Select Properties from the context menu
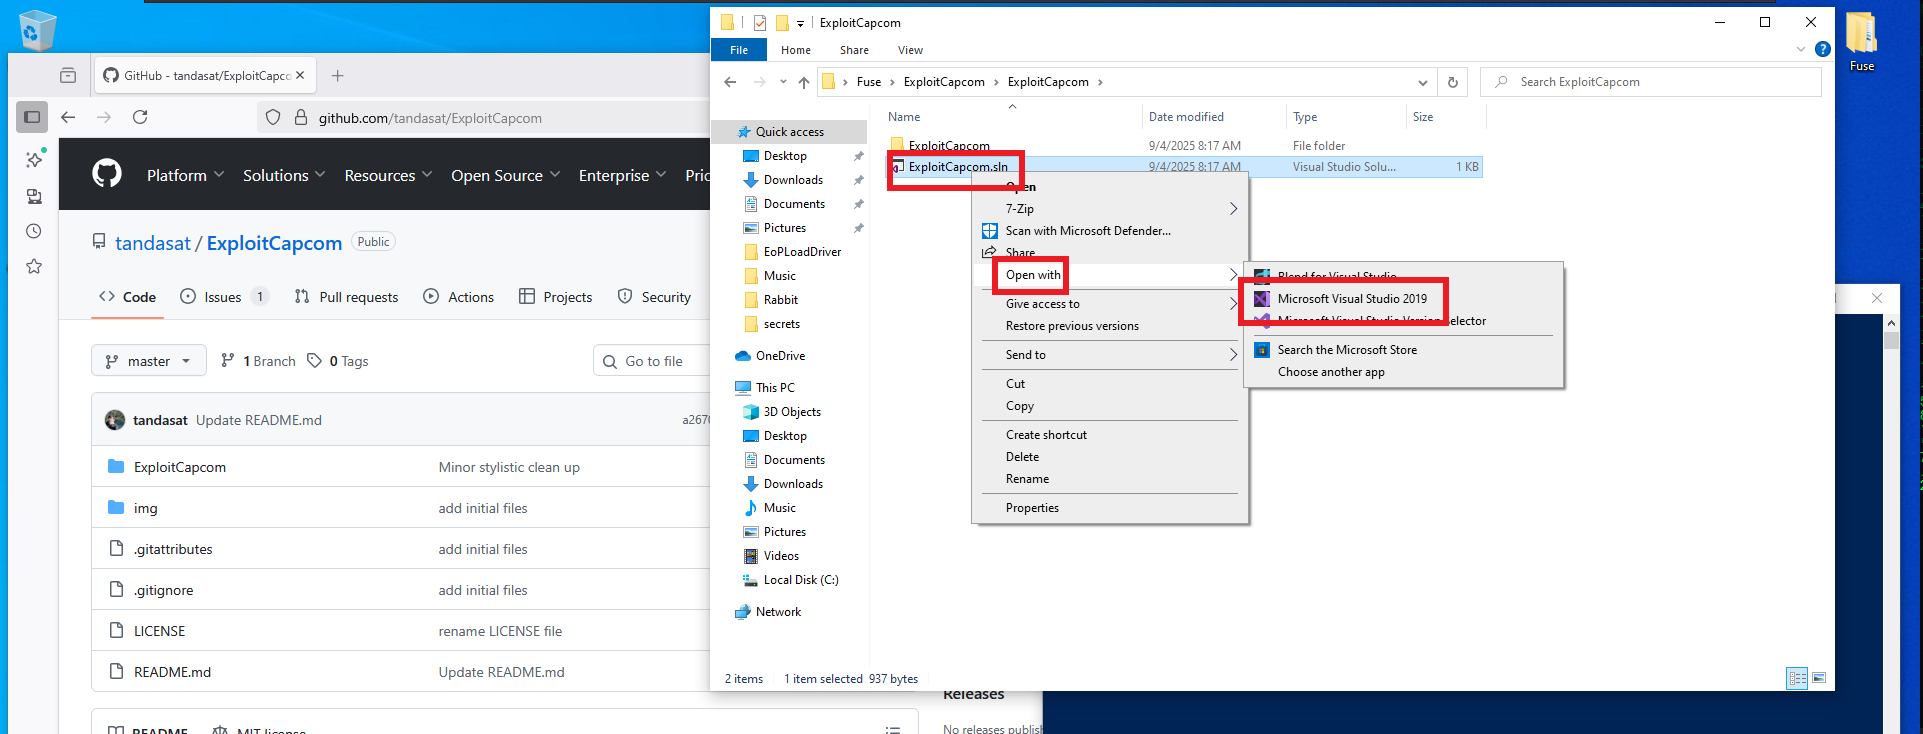The image size is (1923, 734). (x=1032, y=508)
